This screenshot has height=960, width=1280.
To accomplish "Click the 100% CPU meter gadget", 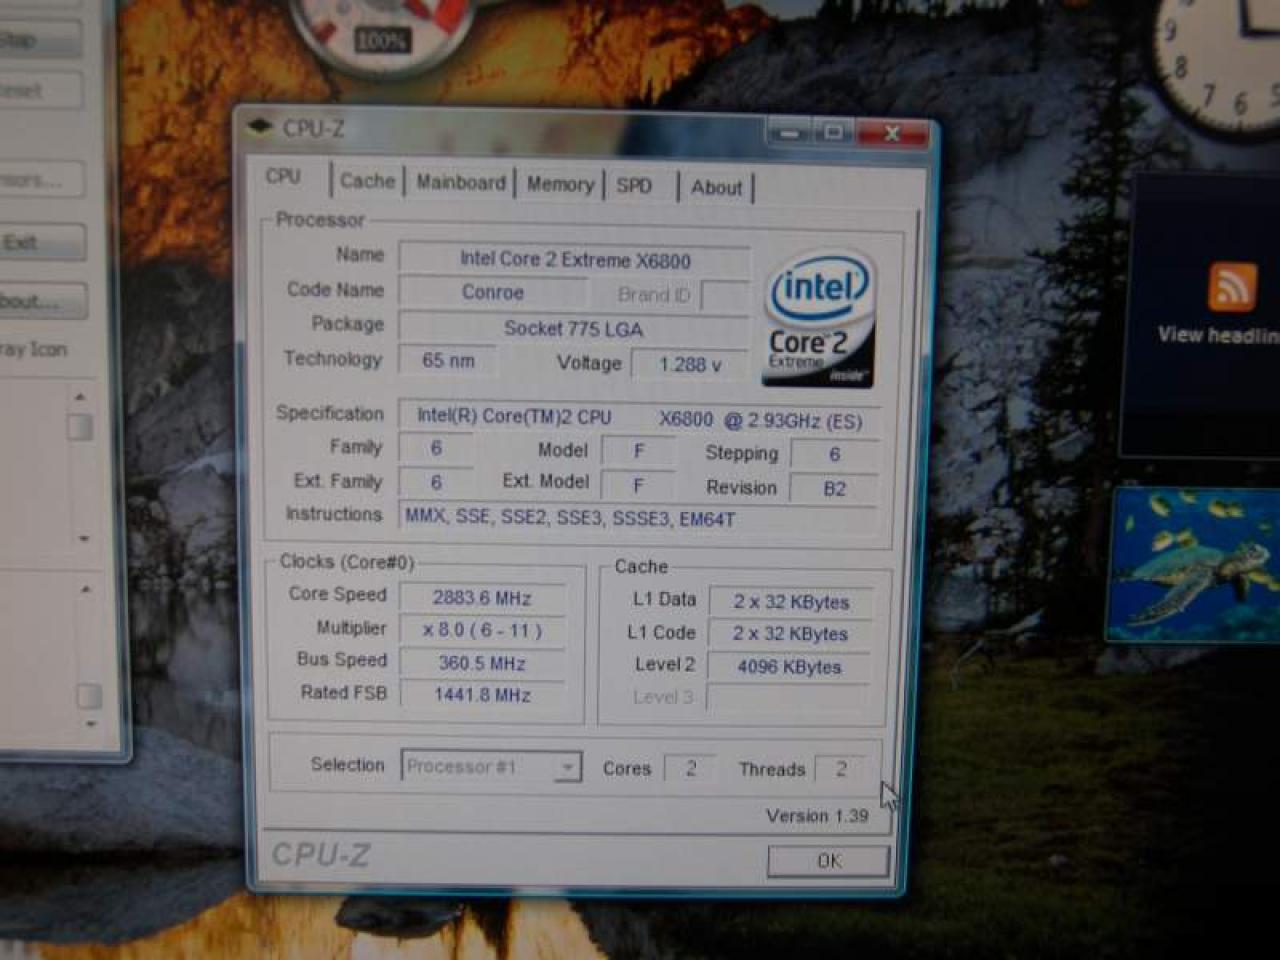I will coord(381,36).
